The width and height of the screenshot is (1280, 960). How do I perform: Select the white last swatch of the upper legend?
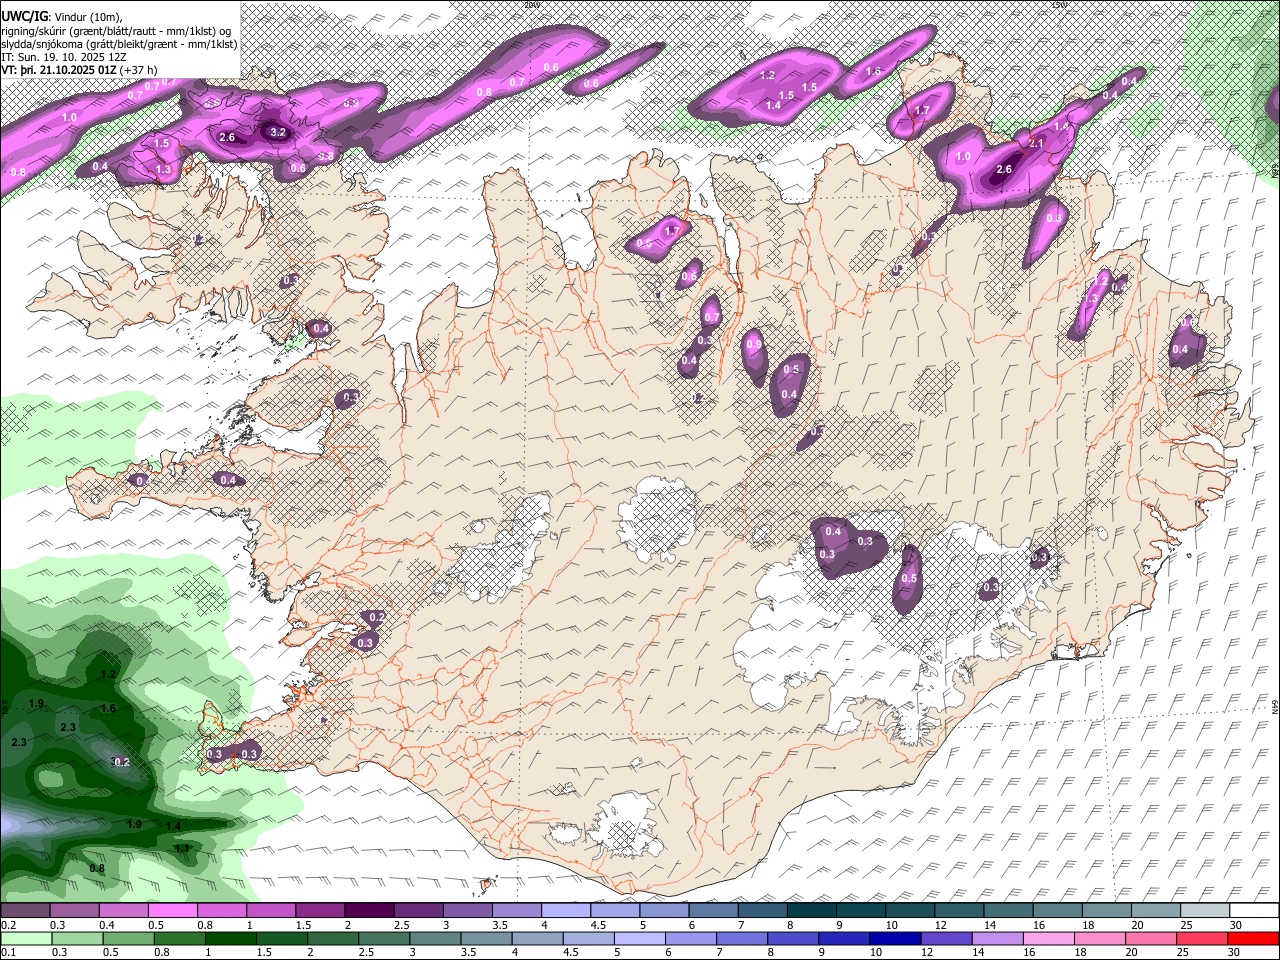click(x=1253, y=911)
